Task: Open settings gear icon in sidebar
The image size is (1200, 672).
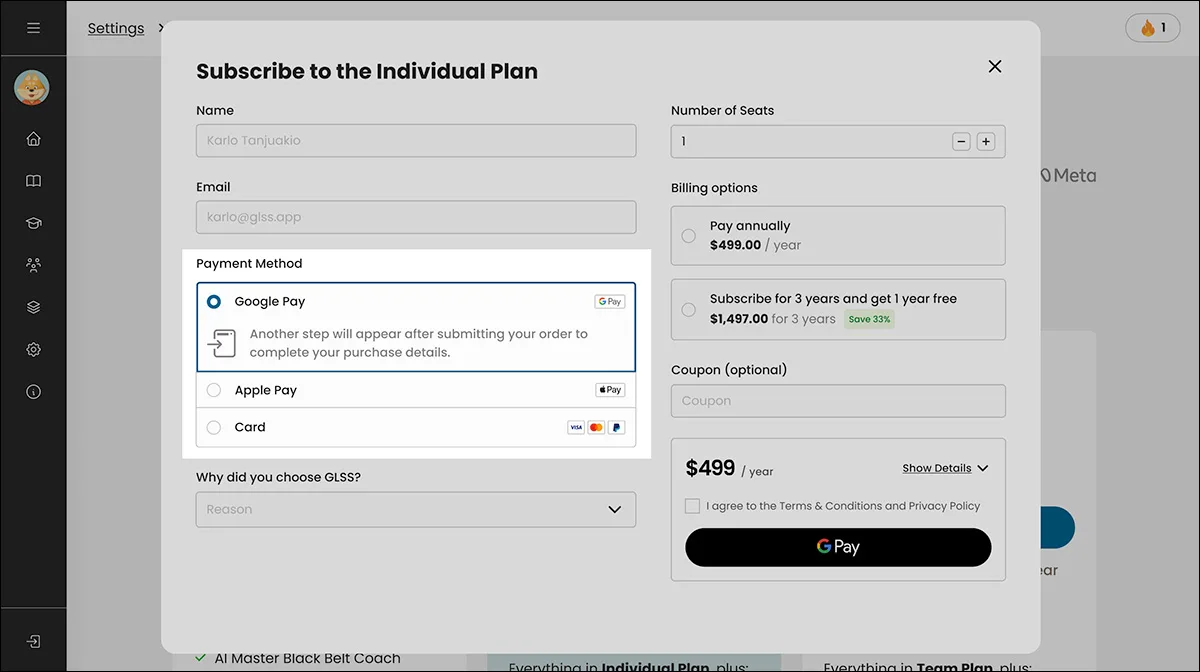Action: (x=33, y=349)
